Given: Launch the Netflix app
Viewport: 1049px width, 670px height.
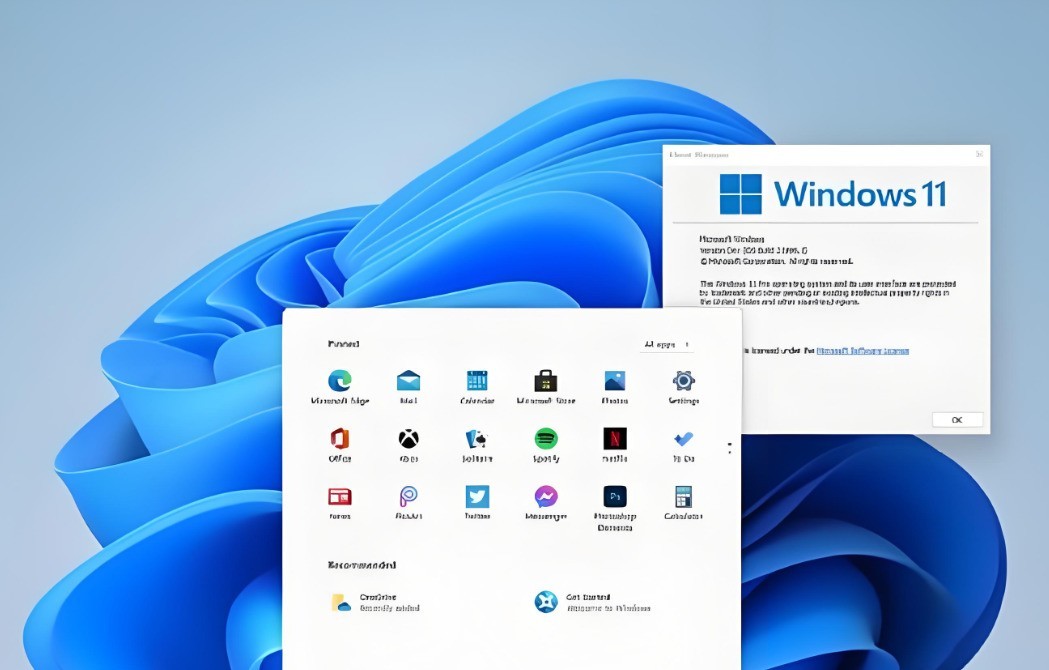Looking at the screenshot, I should (x=615, y=439).
